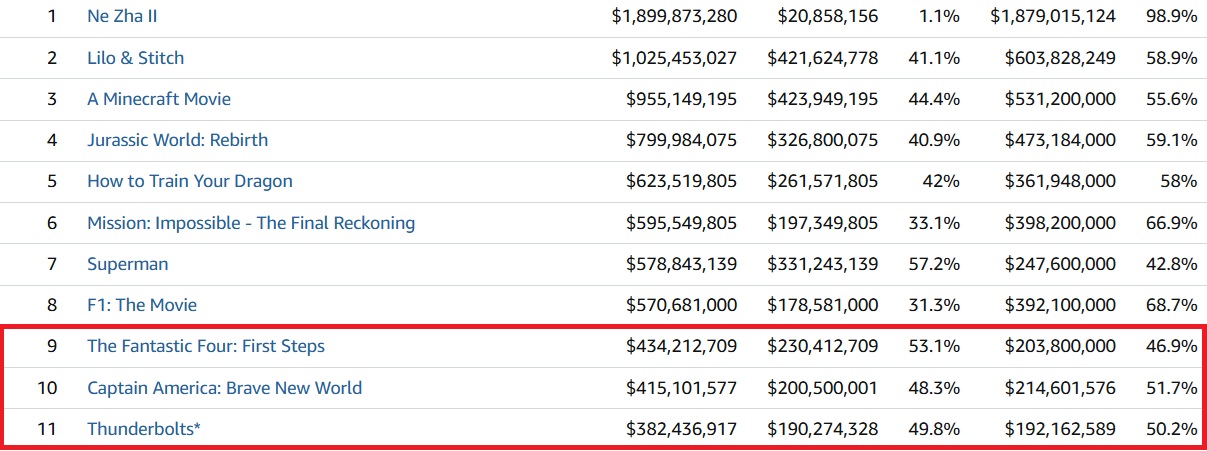Select foreign gross $398,200,000
1207x451 pixels.
coord(1060,223)
